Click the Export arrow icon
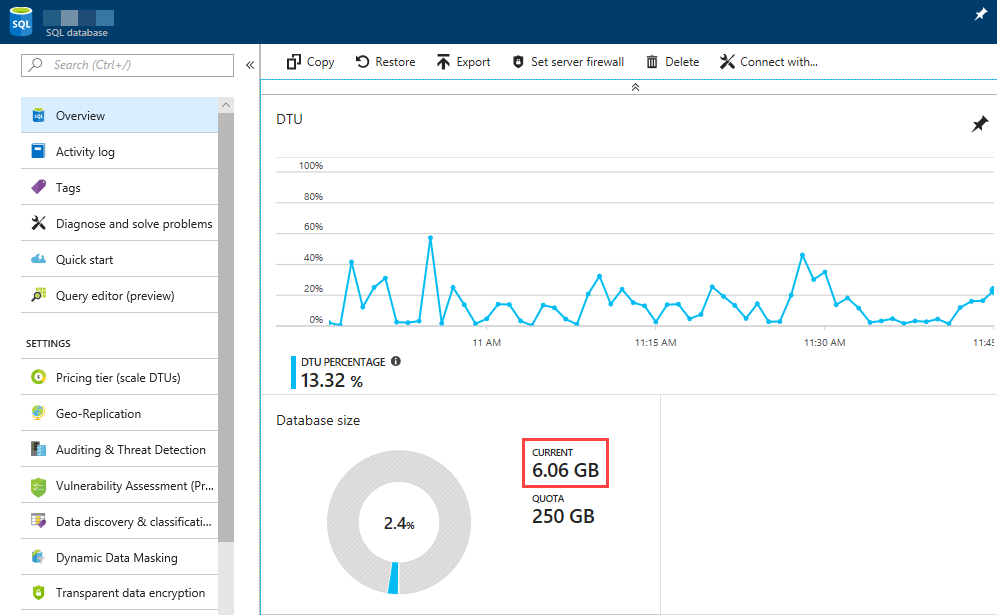 444,62
